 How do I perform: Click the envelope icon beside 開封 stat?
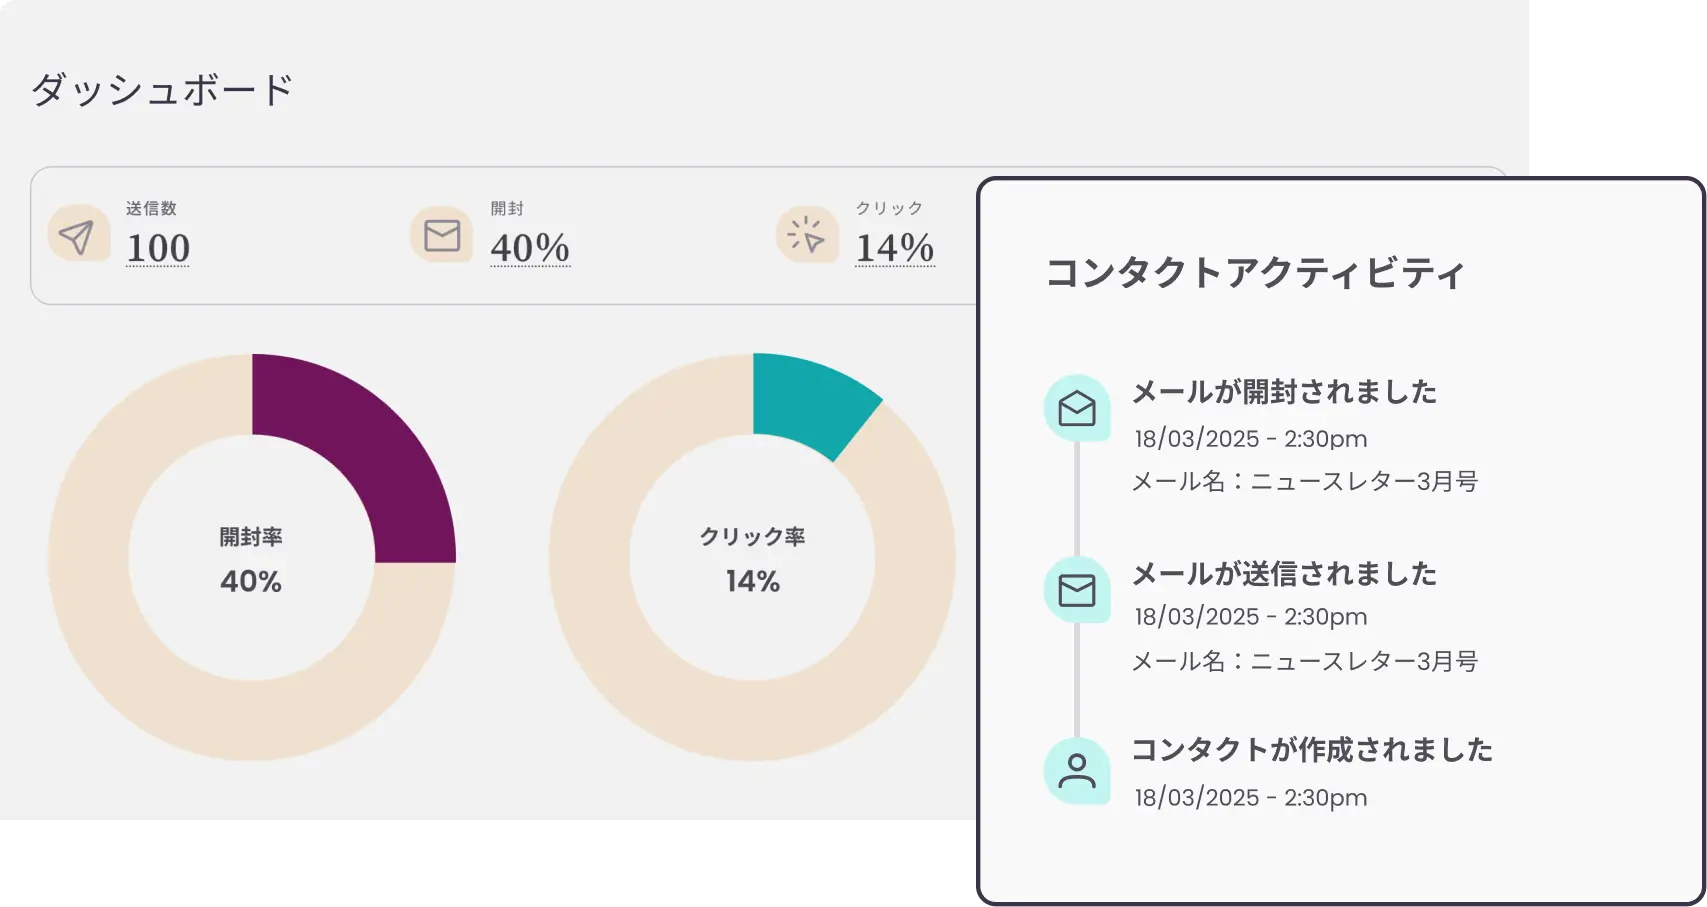point(441,236)
